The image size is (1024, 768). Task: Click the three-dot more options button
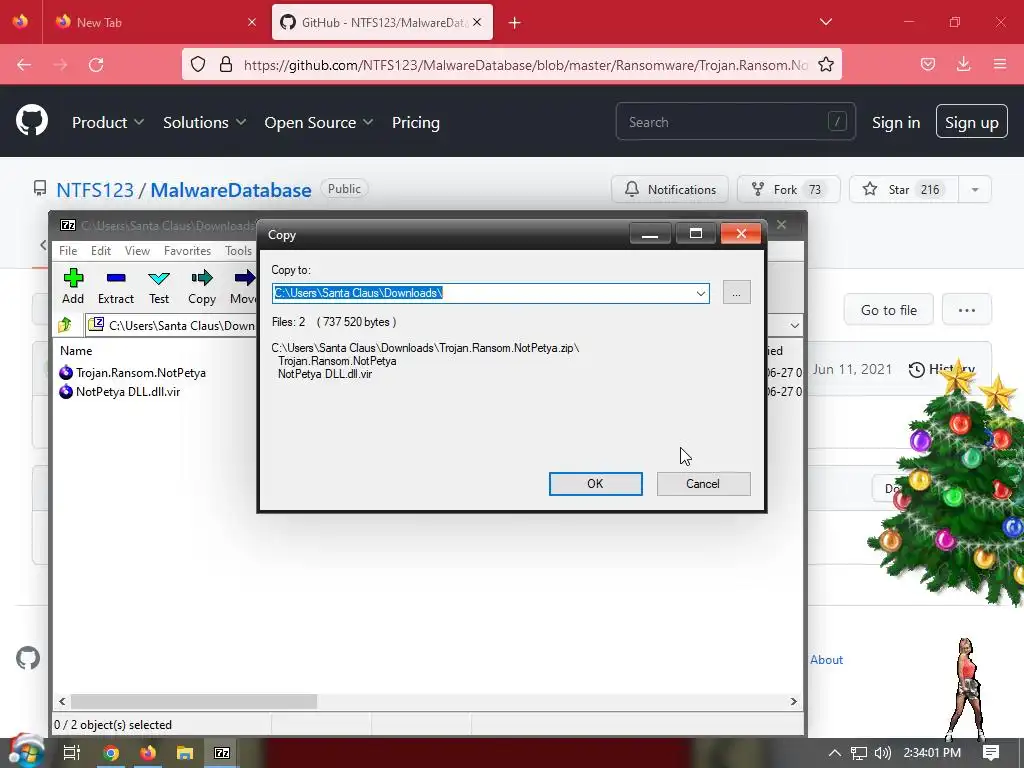(967, 310)
